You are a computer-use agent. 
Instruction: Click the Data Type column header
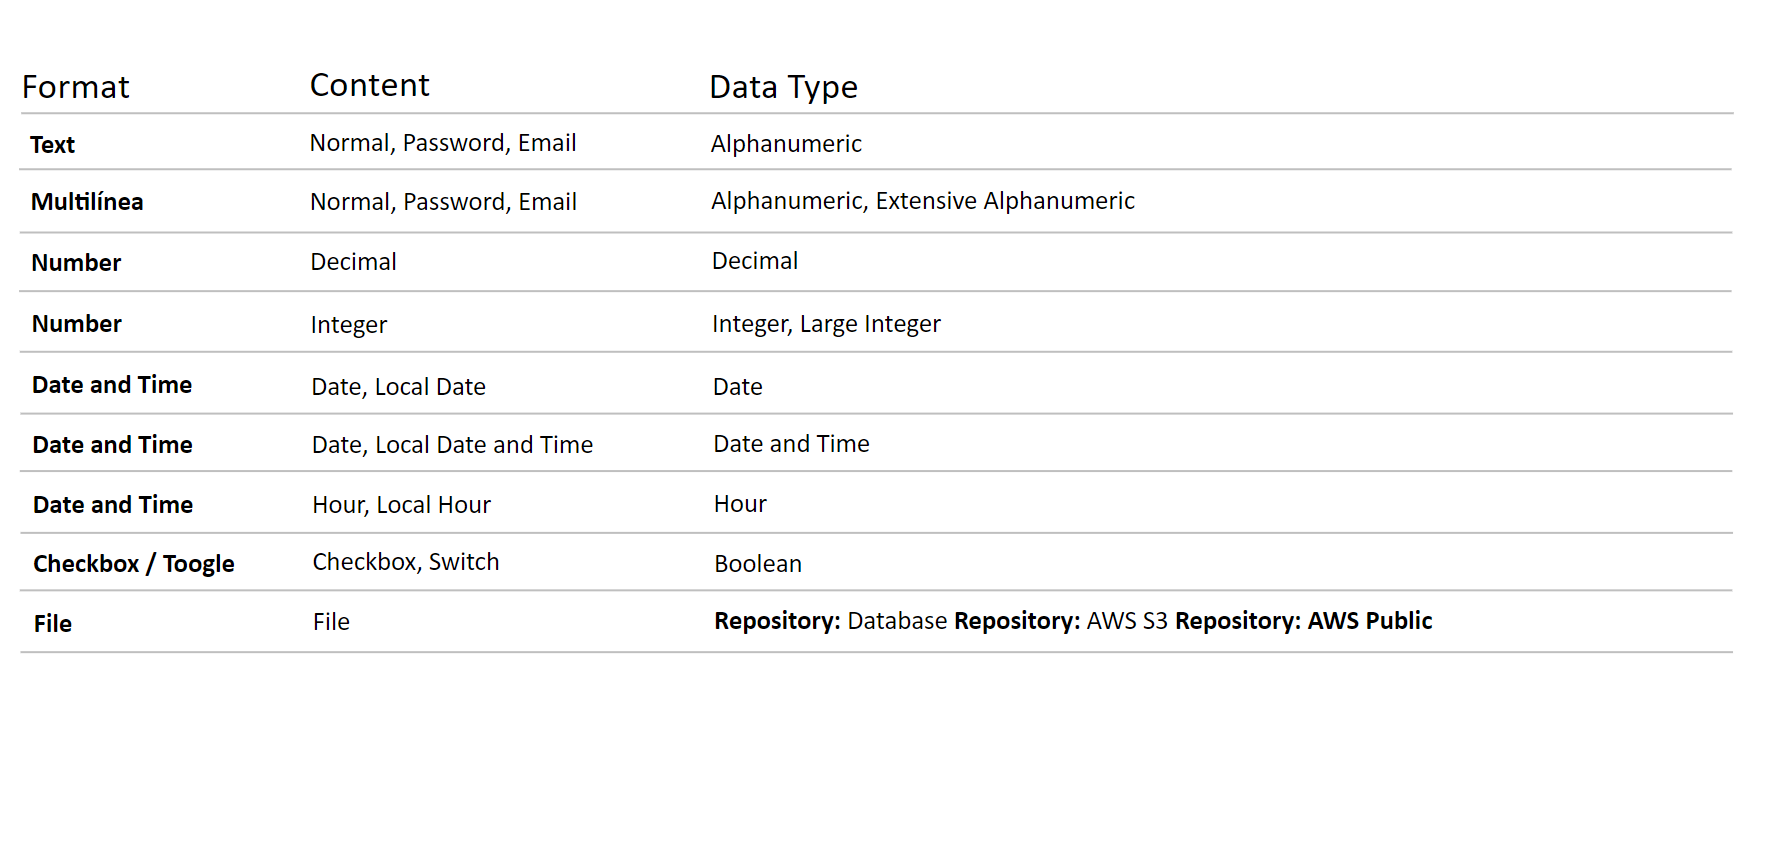point(783,88)
